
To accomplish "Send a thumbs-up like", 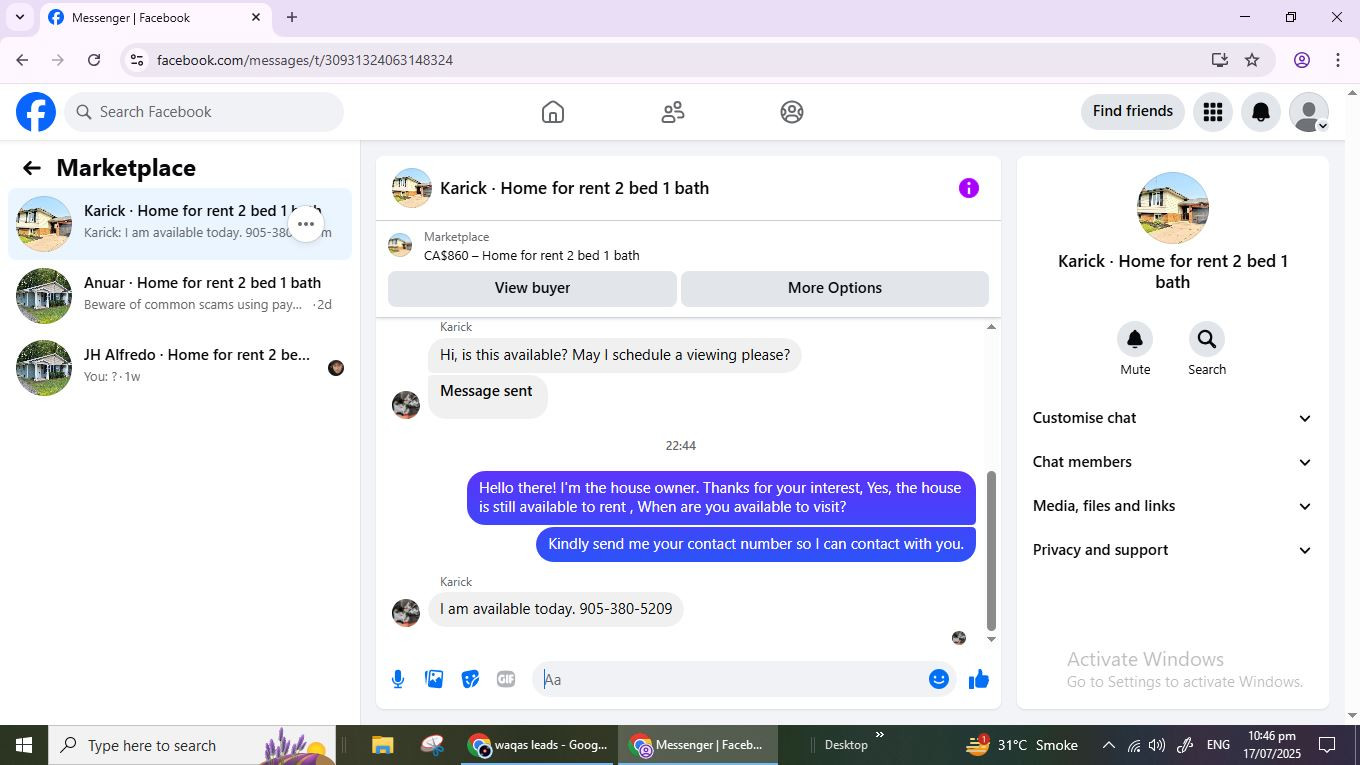I will 979,680.
